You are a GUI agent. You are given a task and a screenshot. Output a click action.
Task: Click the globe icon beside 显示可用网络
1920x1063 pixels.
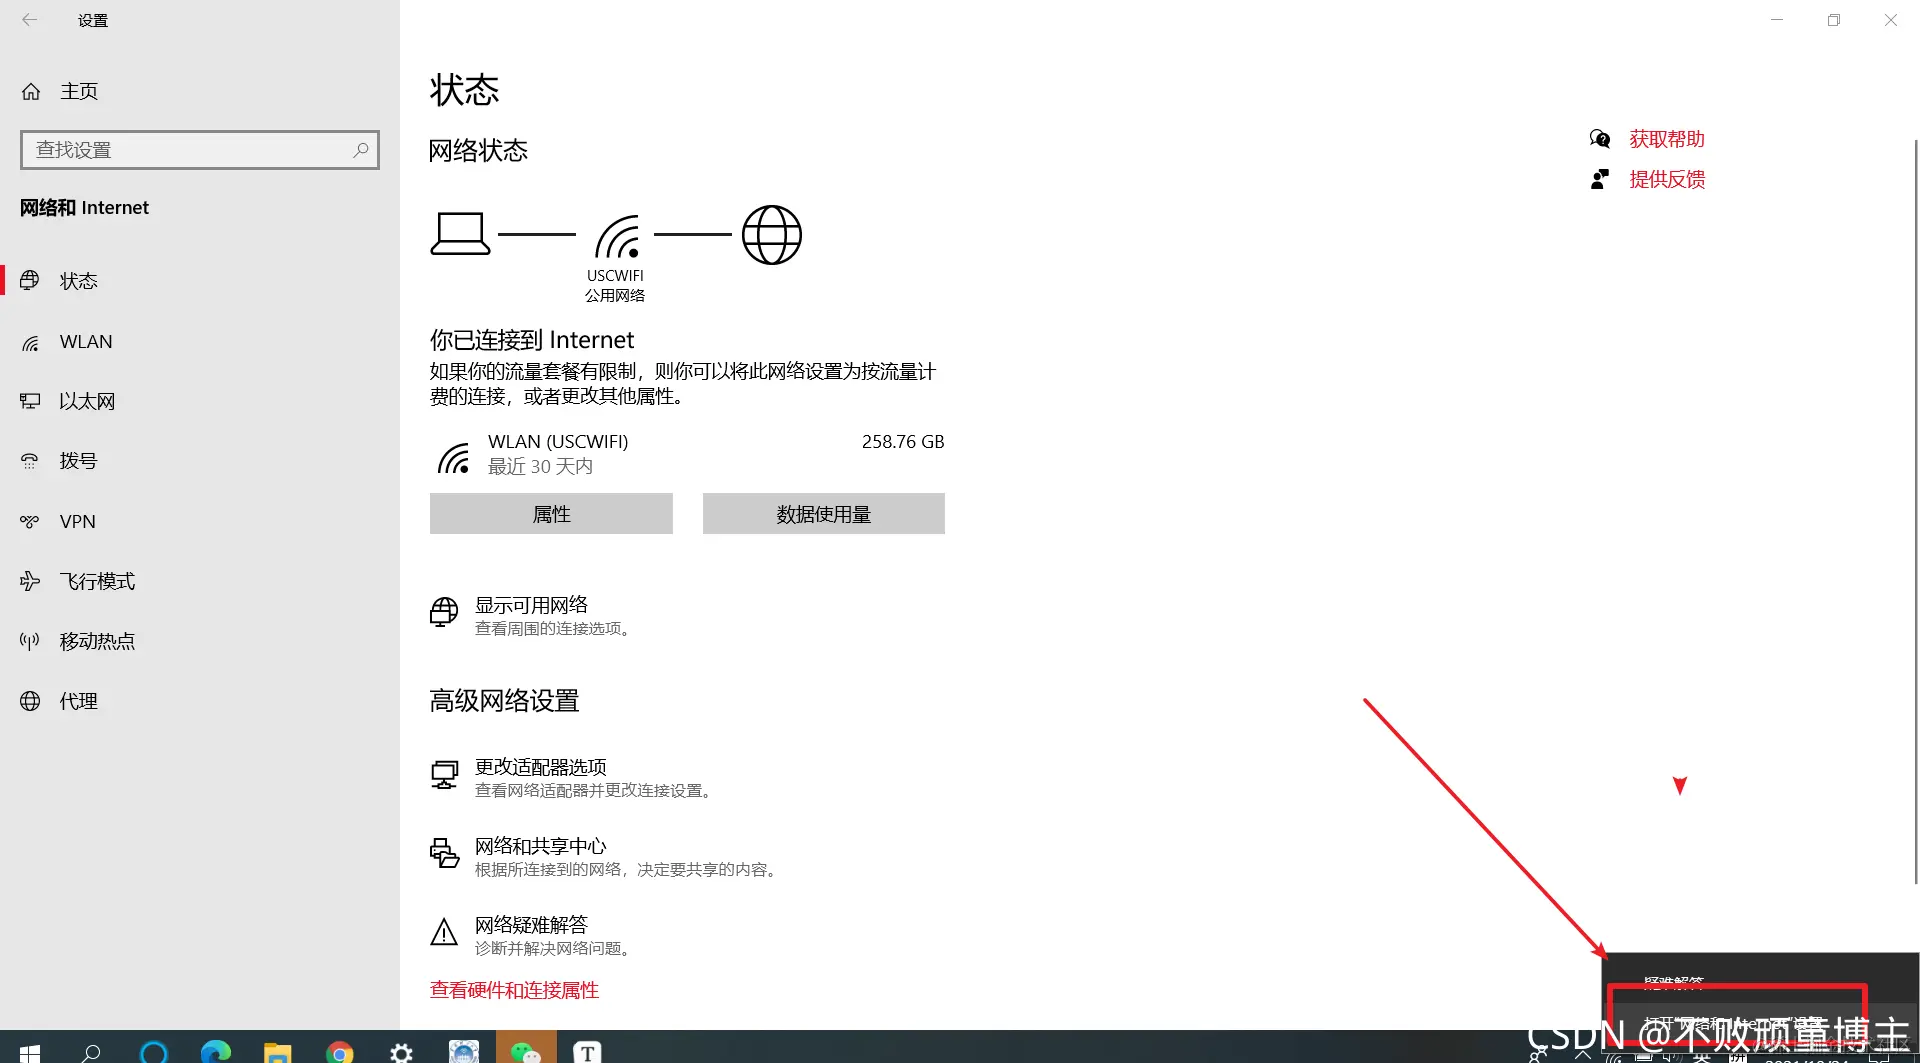443,612
